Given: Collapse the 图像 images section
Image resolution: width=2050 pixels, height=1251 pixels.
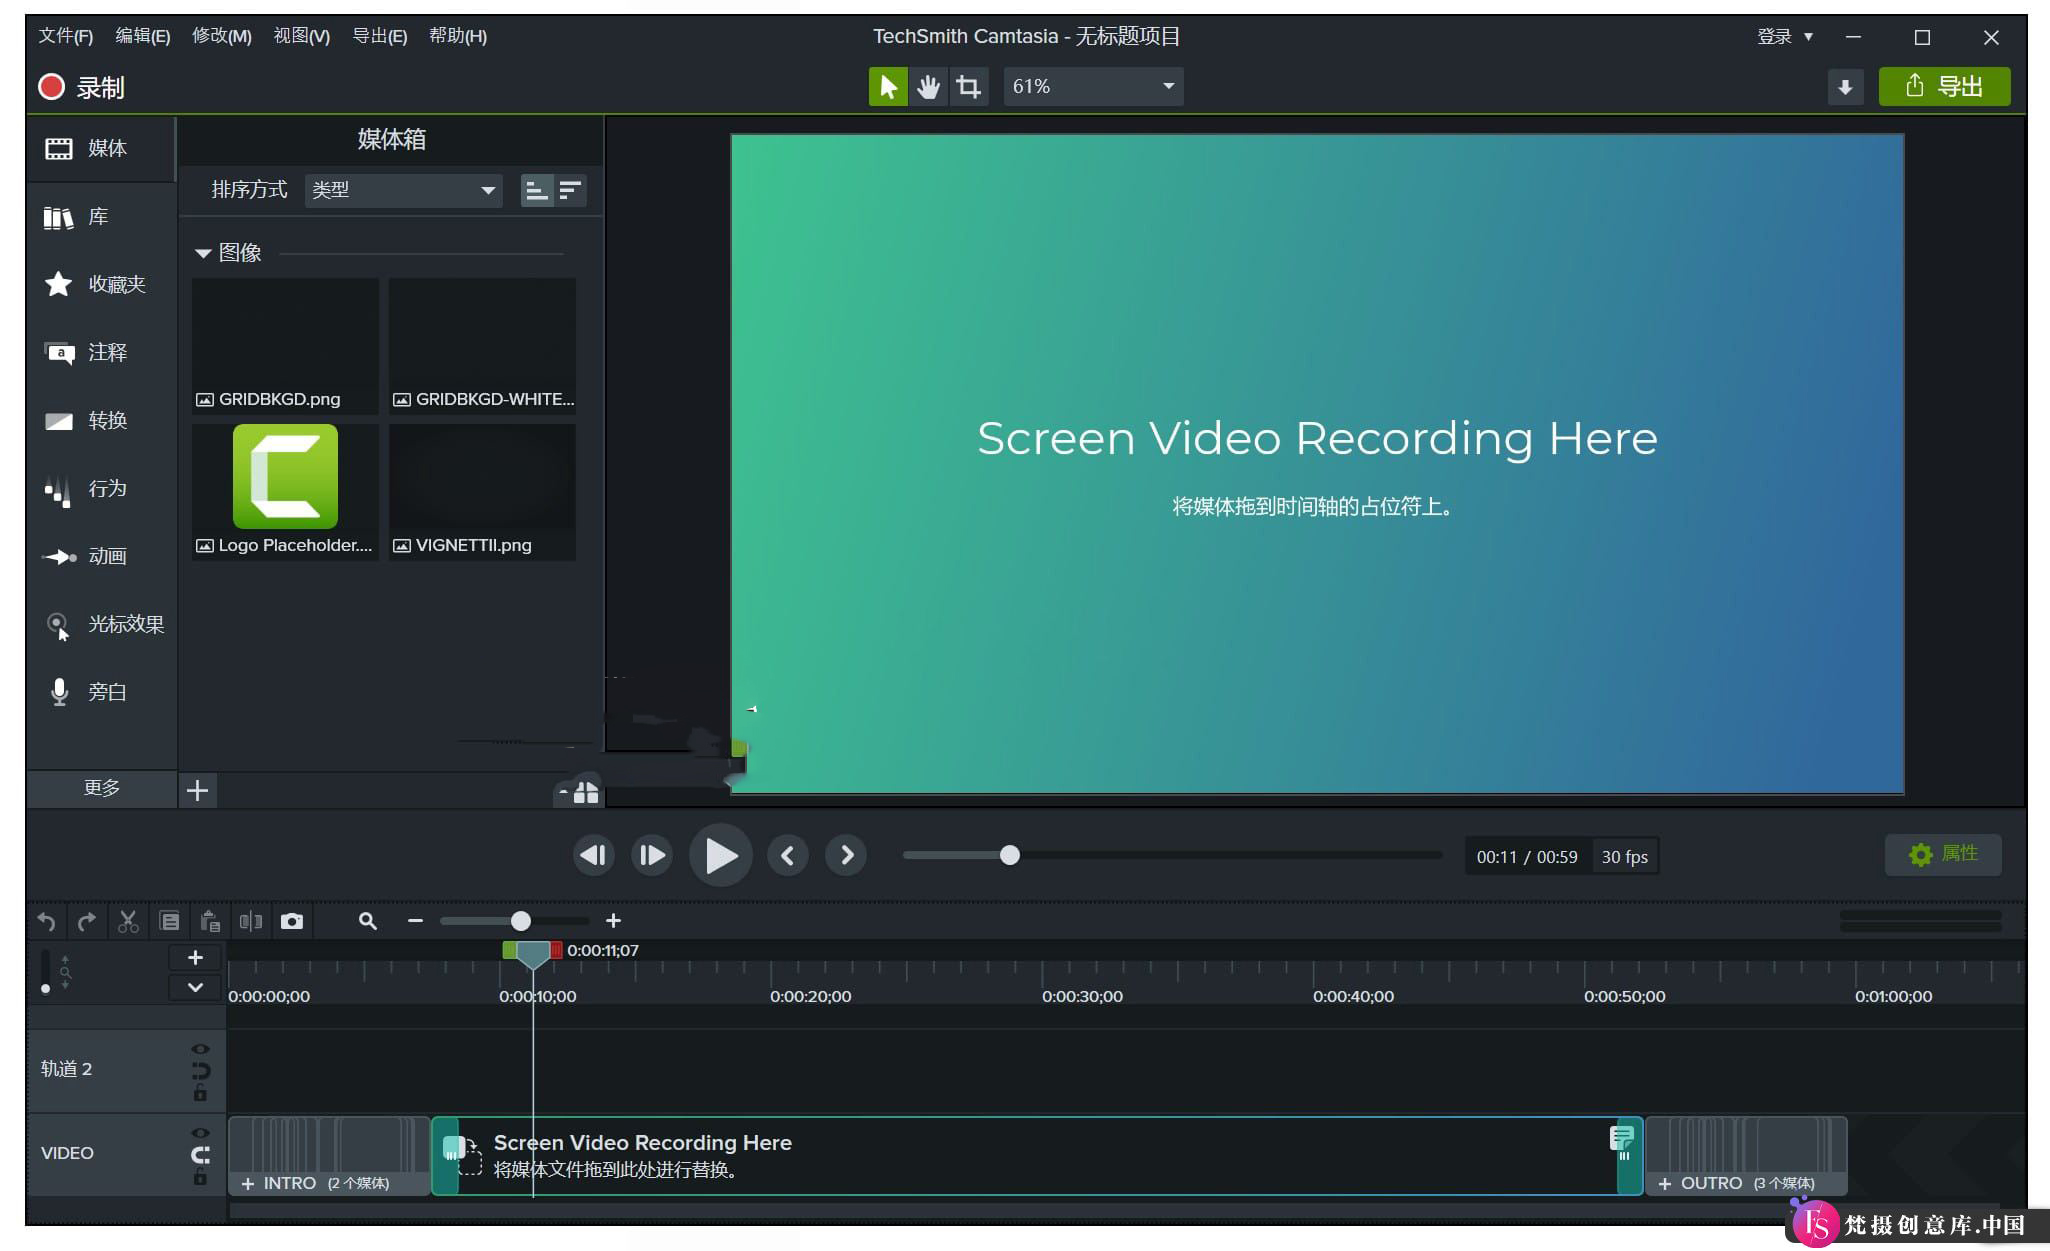Looking at the screenshot, I should click(203, 254).
